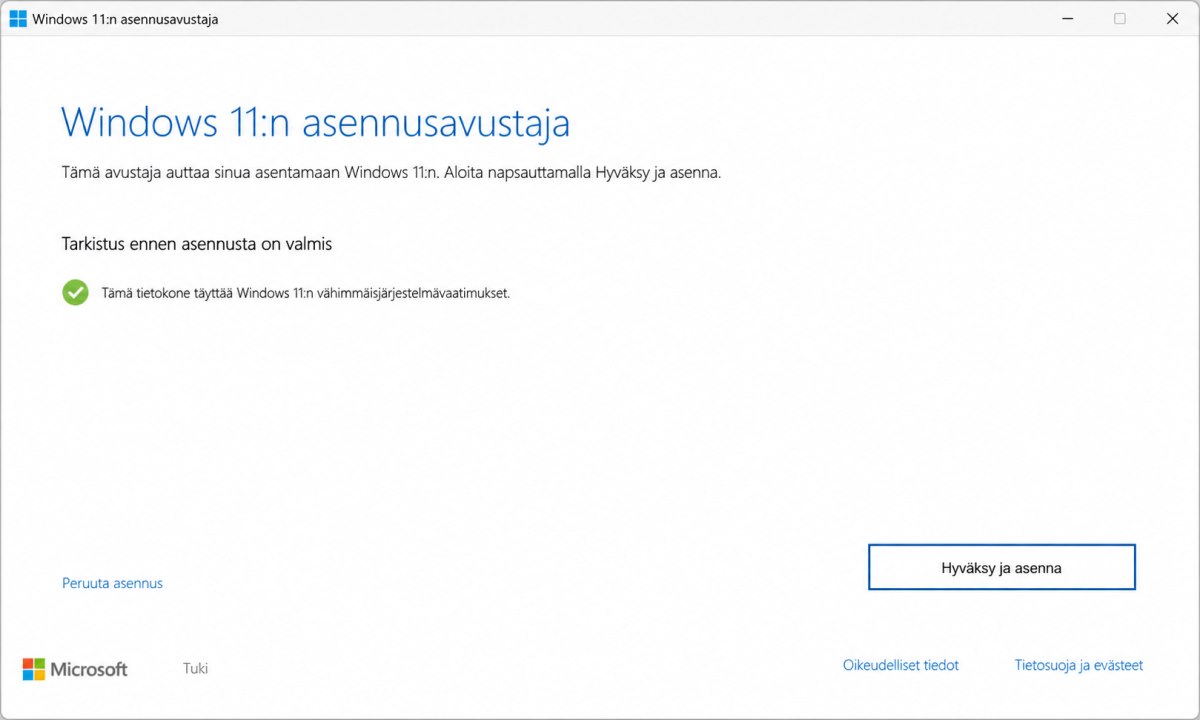Click the Microsoft logo in footer

75,669
